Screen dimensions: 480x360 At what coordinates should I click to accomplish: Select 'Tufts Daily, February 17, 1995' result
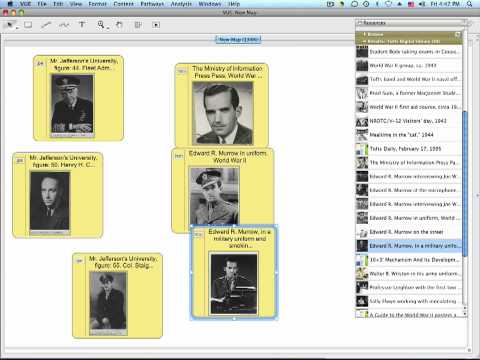point(409,149)
